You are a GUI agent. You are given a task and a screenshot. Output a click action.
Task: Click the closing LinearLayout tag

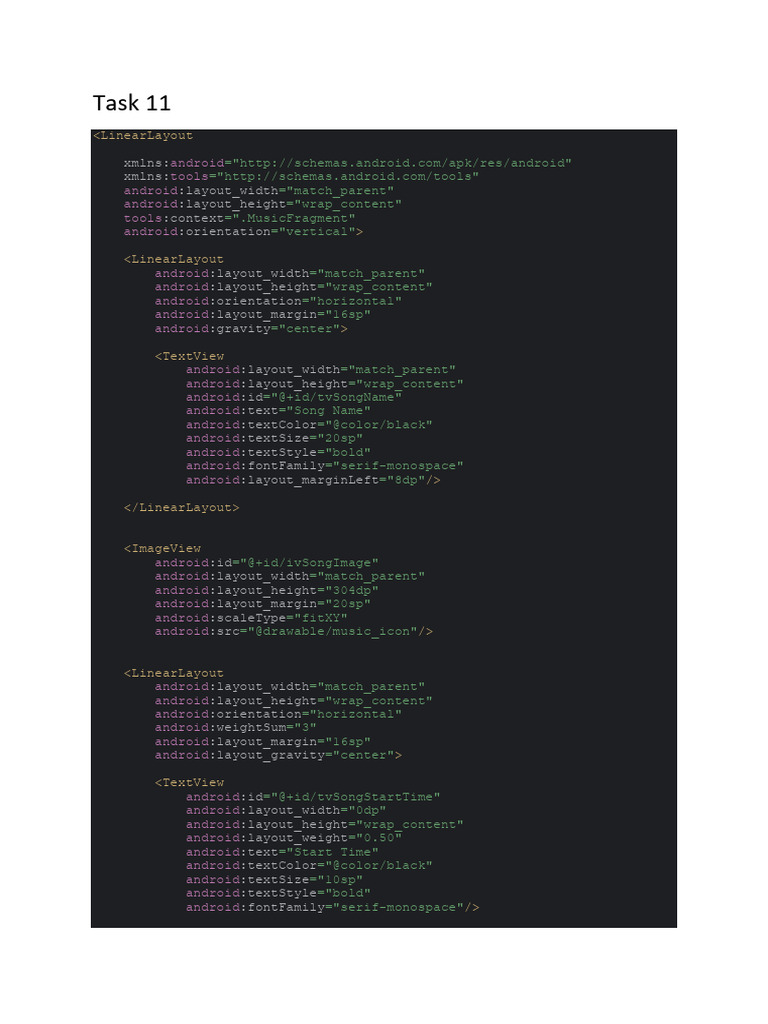[x=182, y=507]
